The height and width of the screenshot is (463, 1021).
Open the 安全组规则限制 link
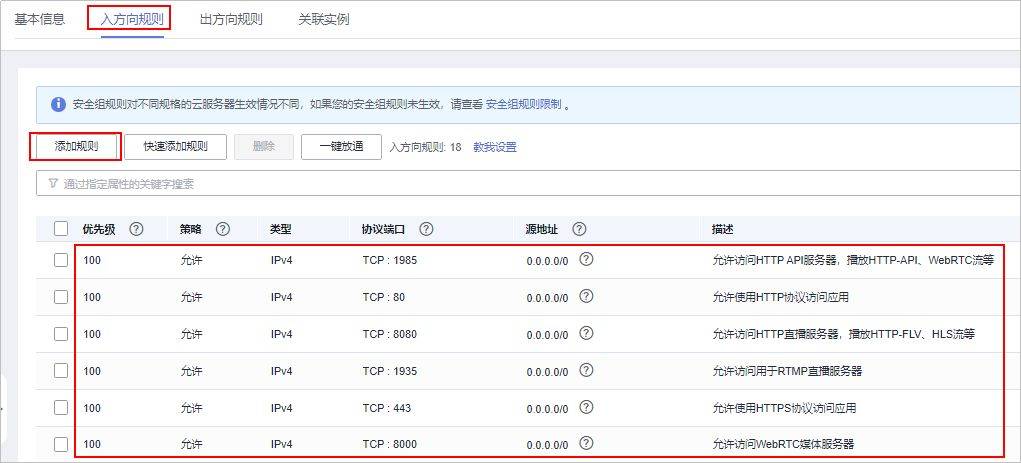pyautogui.click(x=523, y=104)
